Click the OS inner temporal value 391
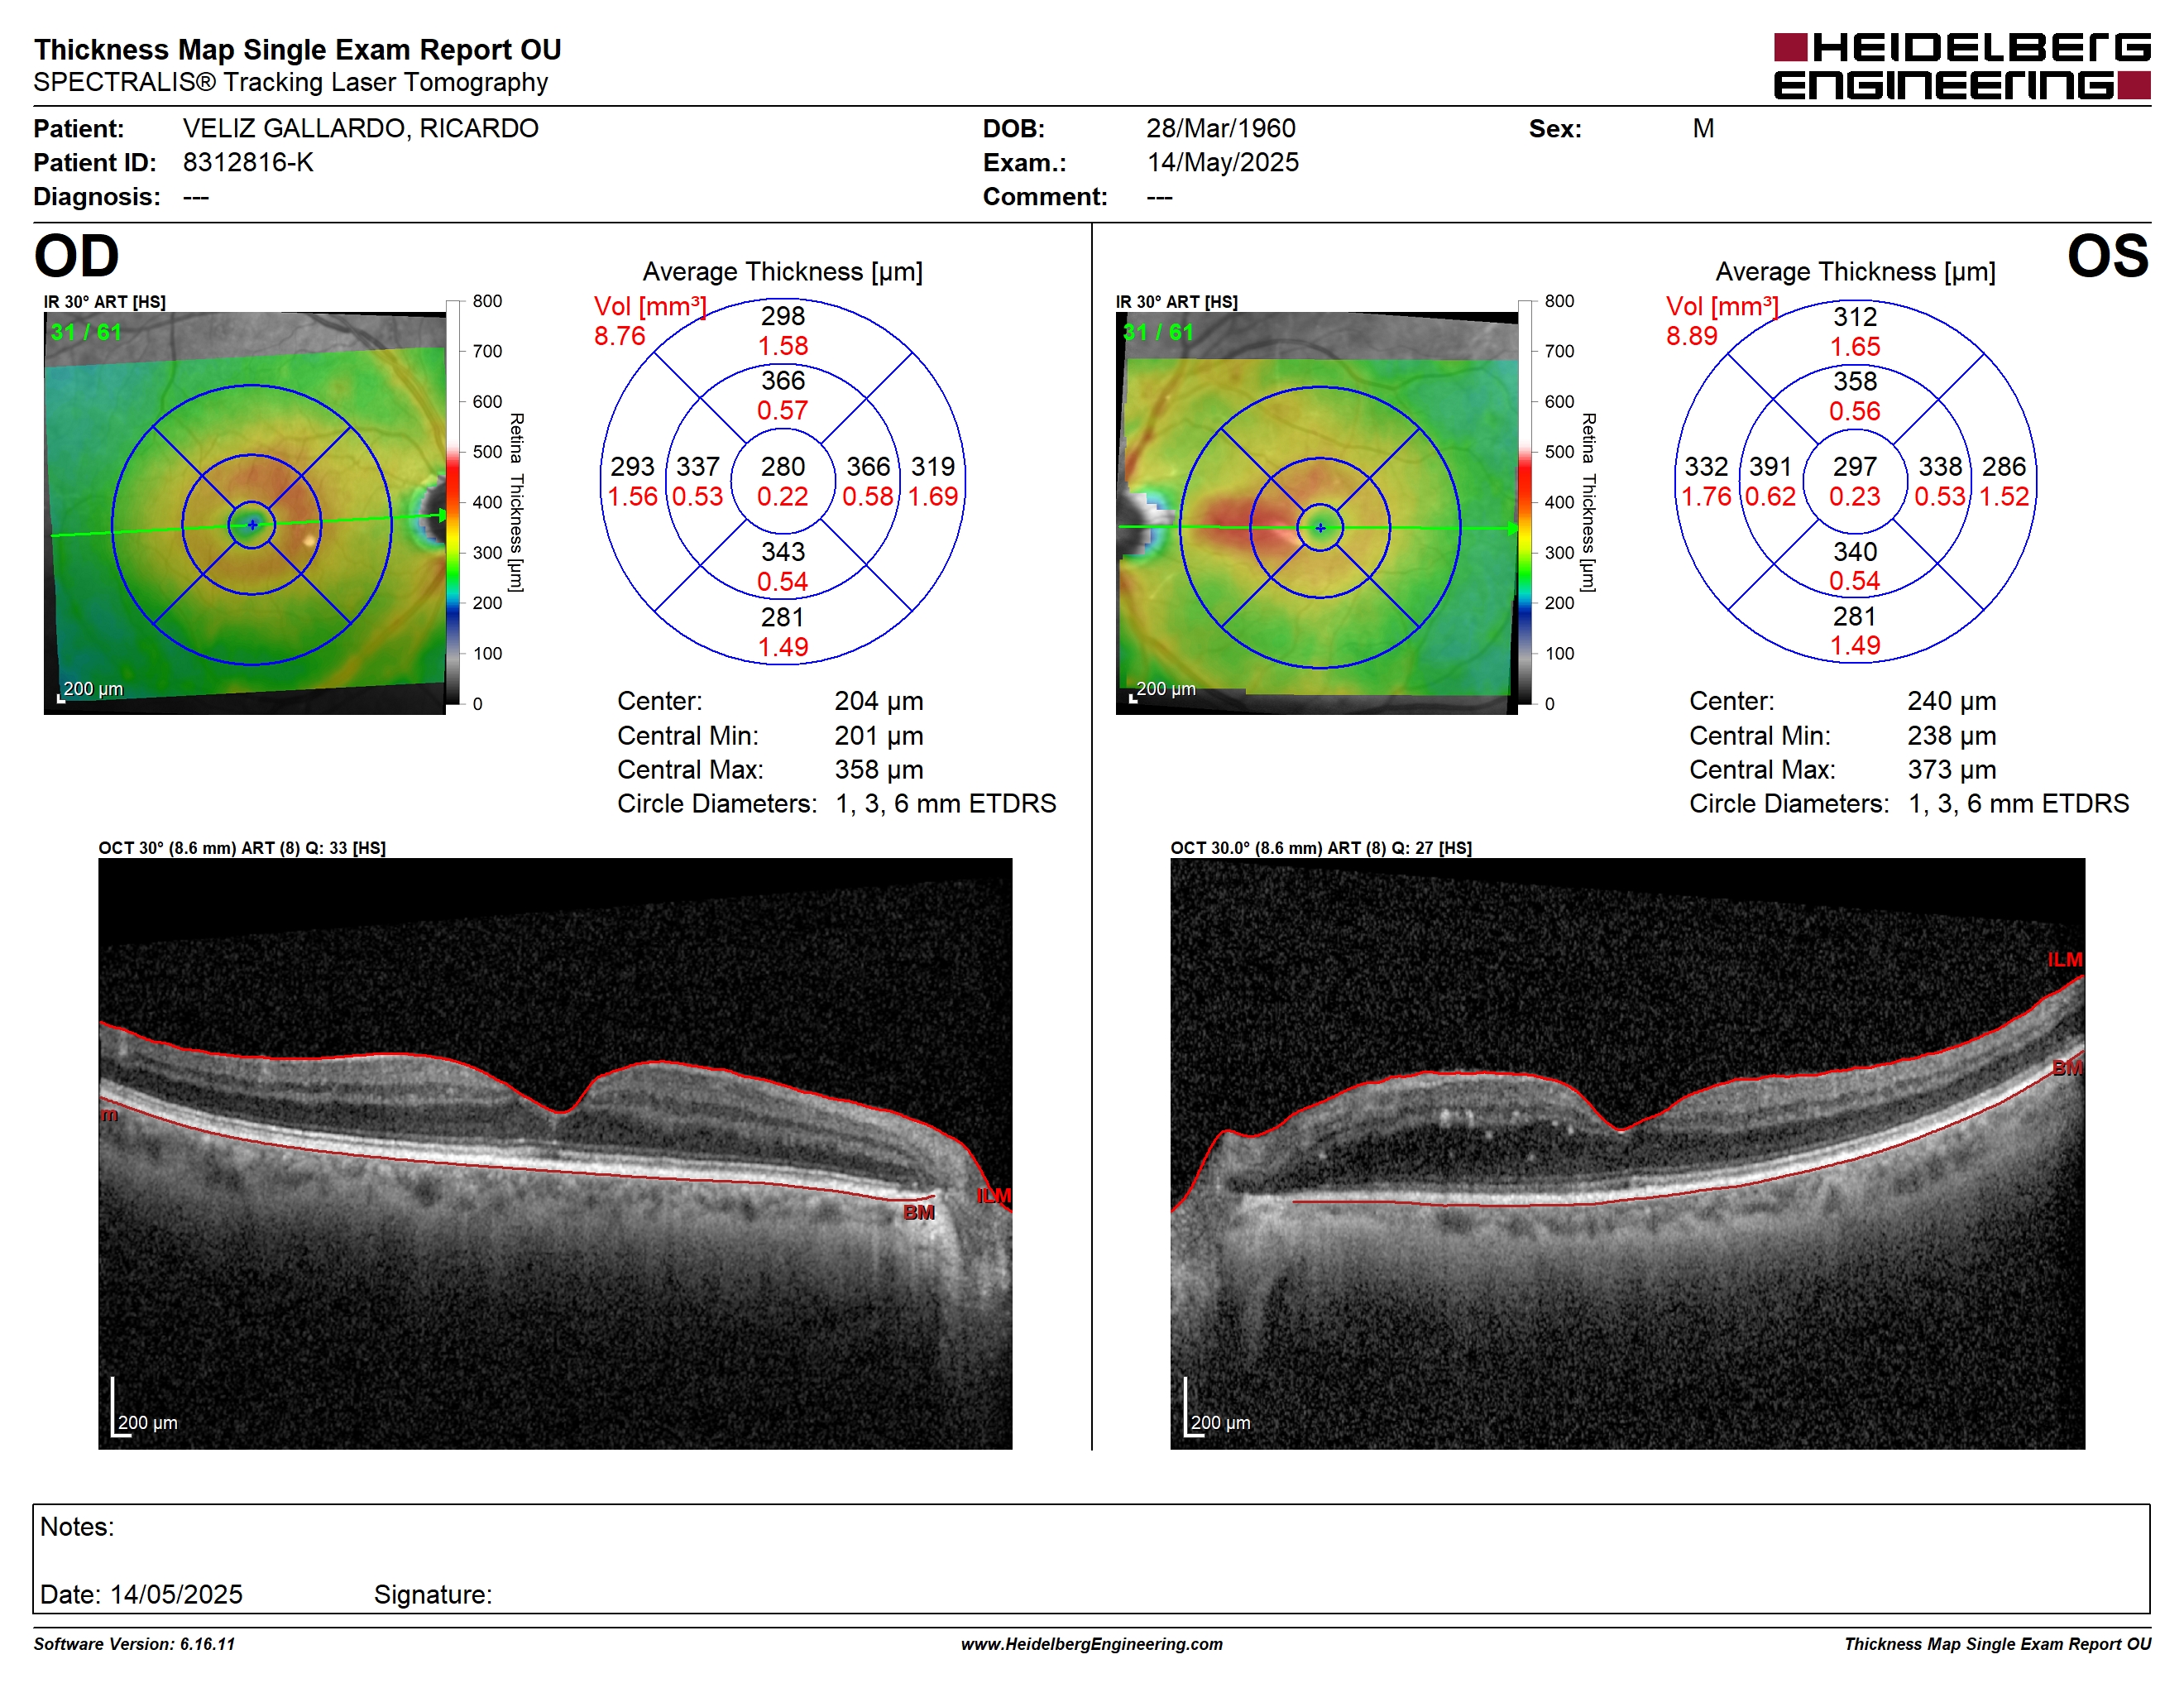The height and width of the screenshot is (1688, 2184). coord(1770,467)
